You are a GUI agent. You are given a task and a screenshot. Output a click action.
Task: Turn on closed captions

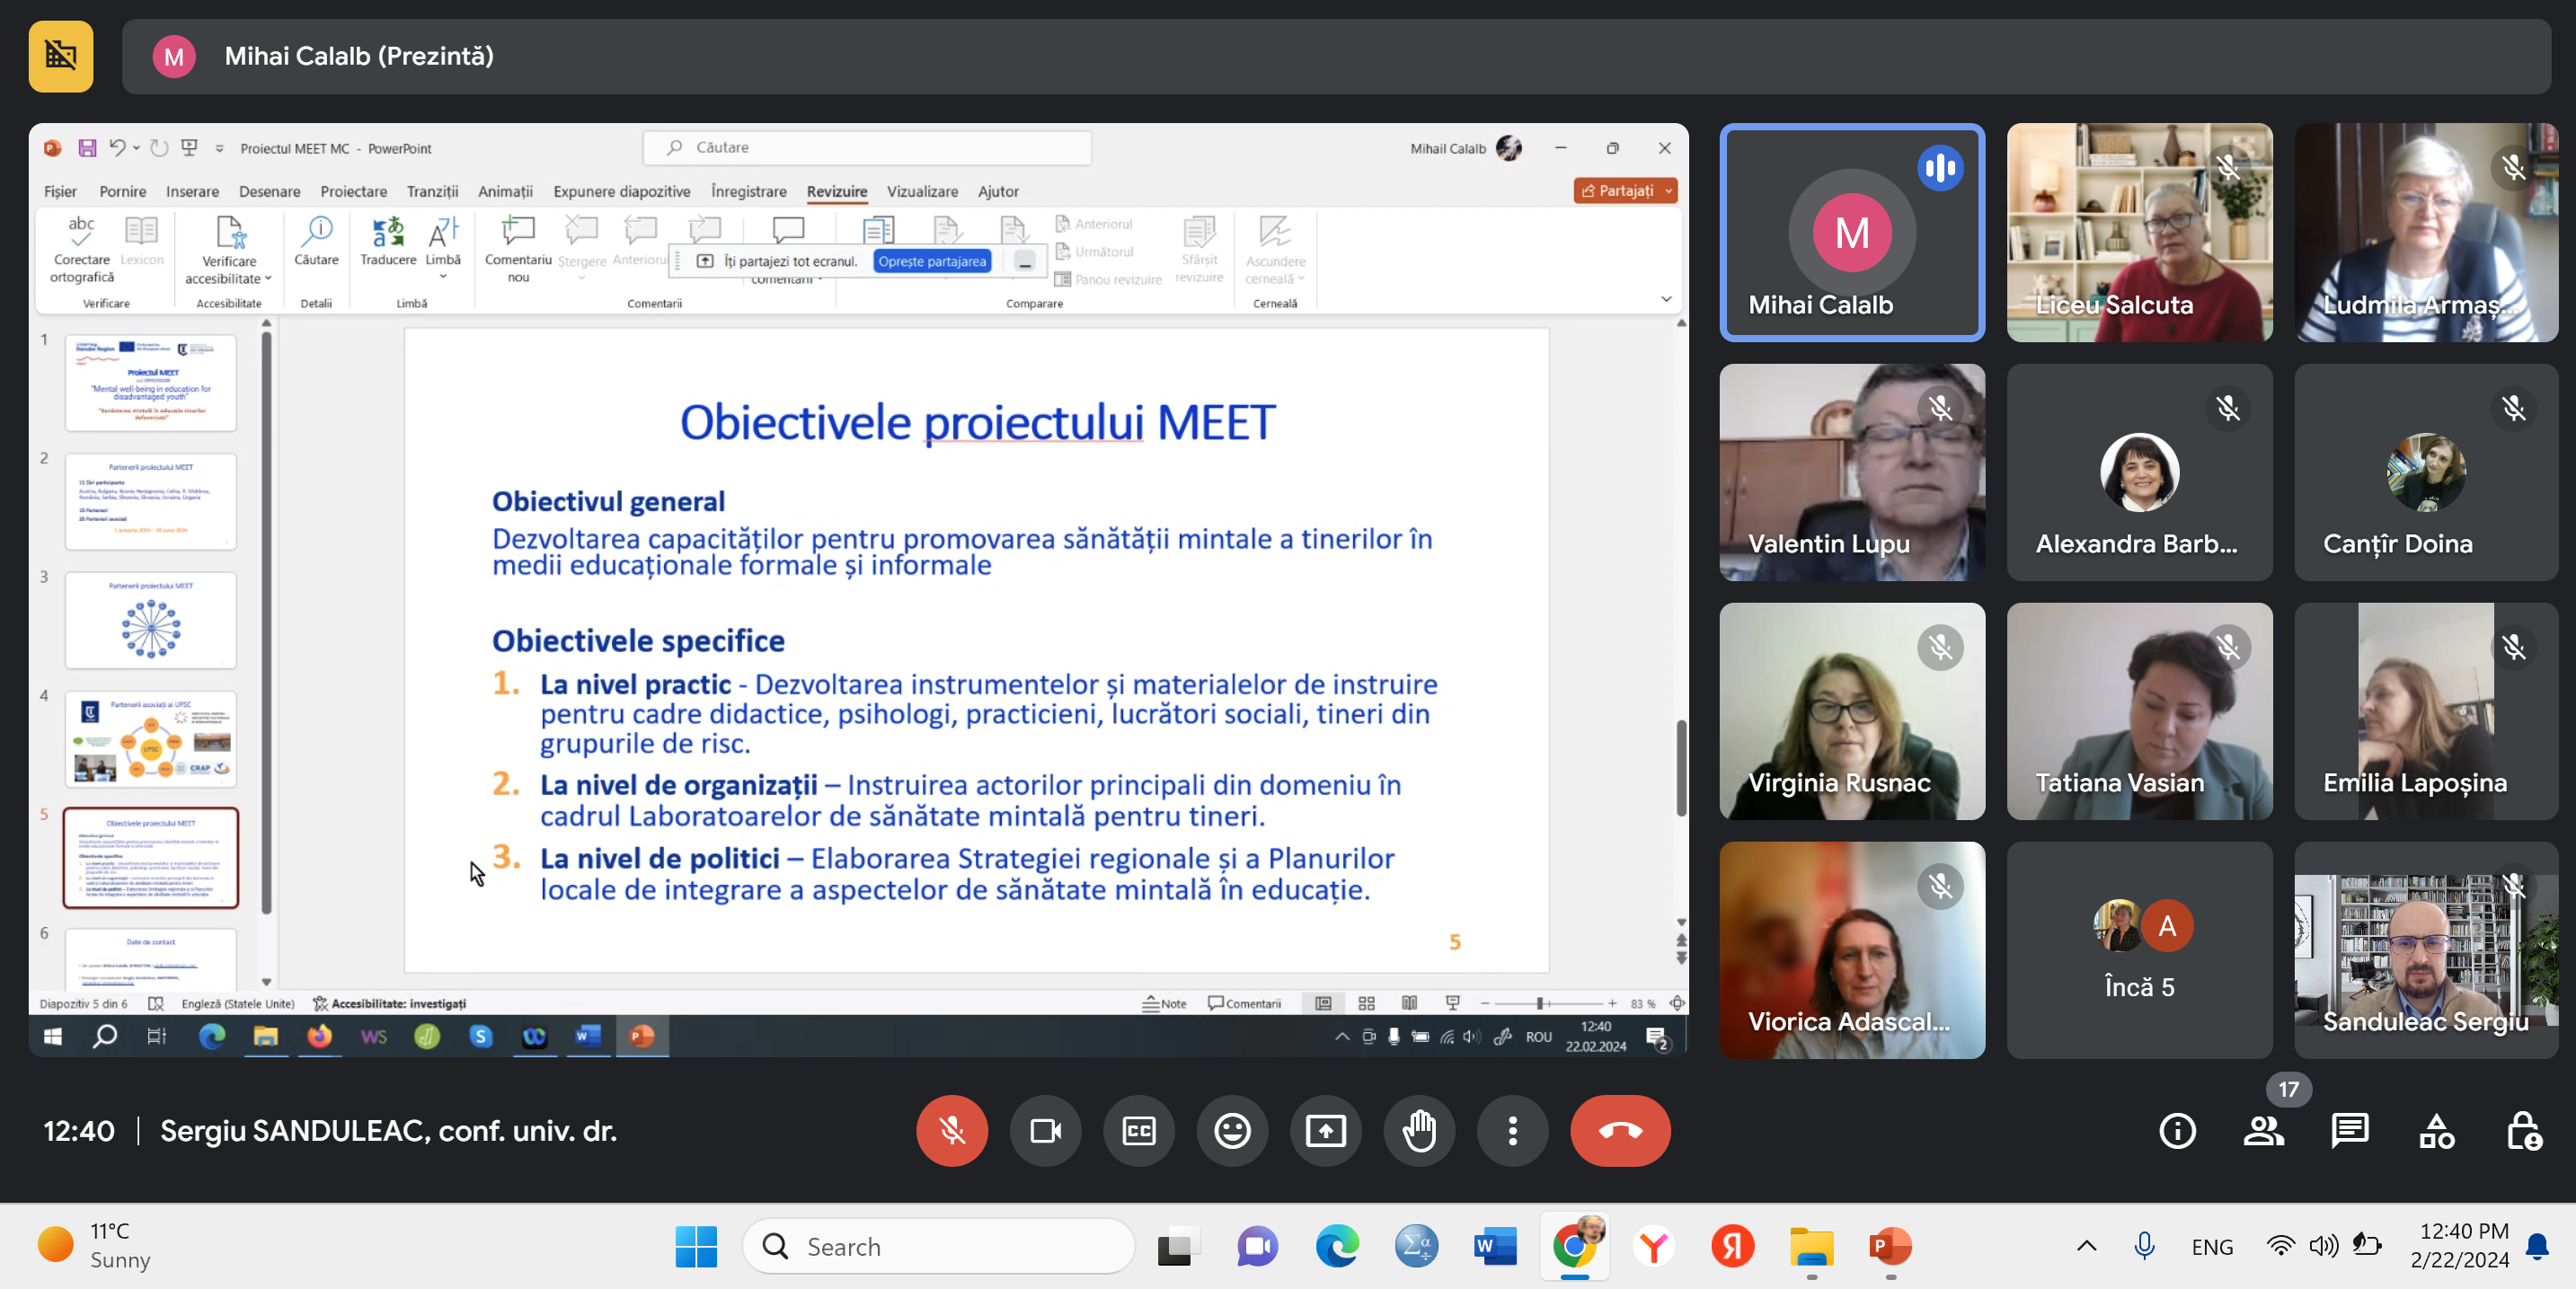[x=1139, y=1131]
